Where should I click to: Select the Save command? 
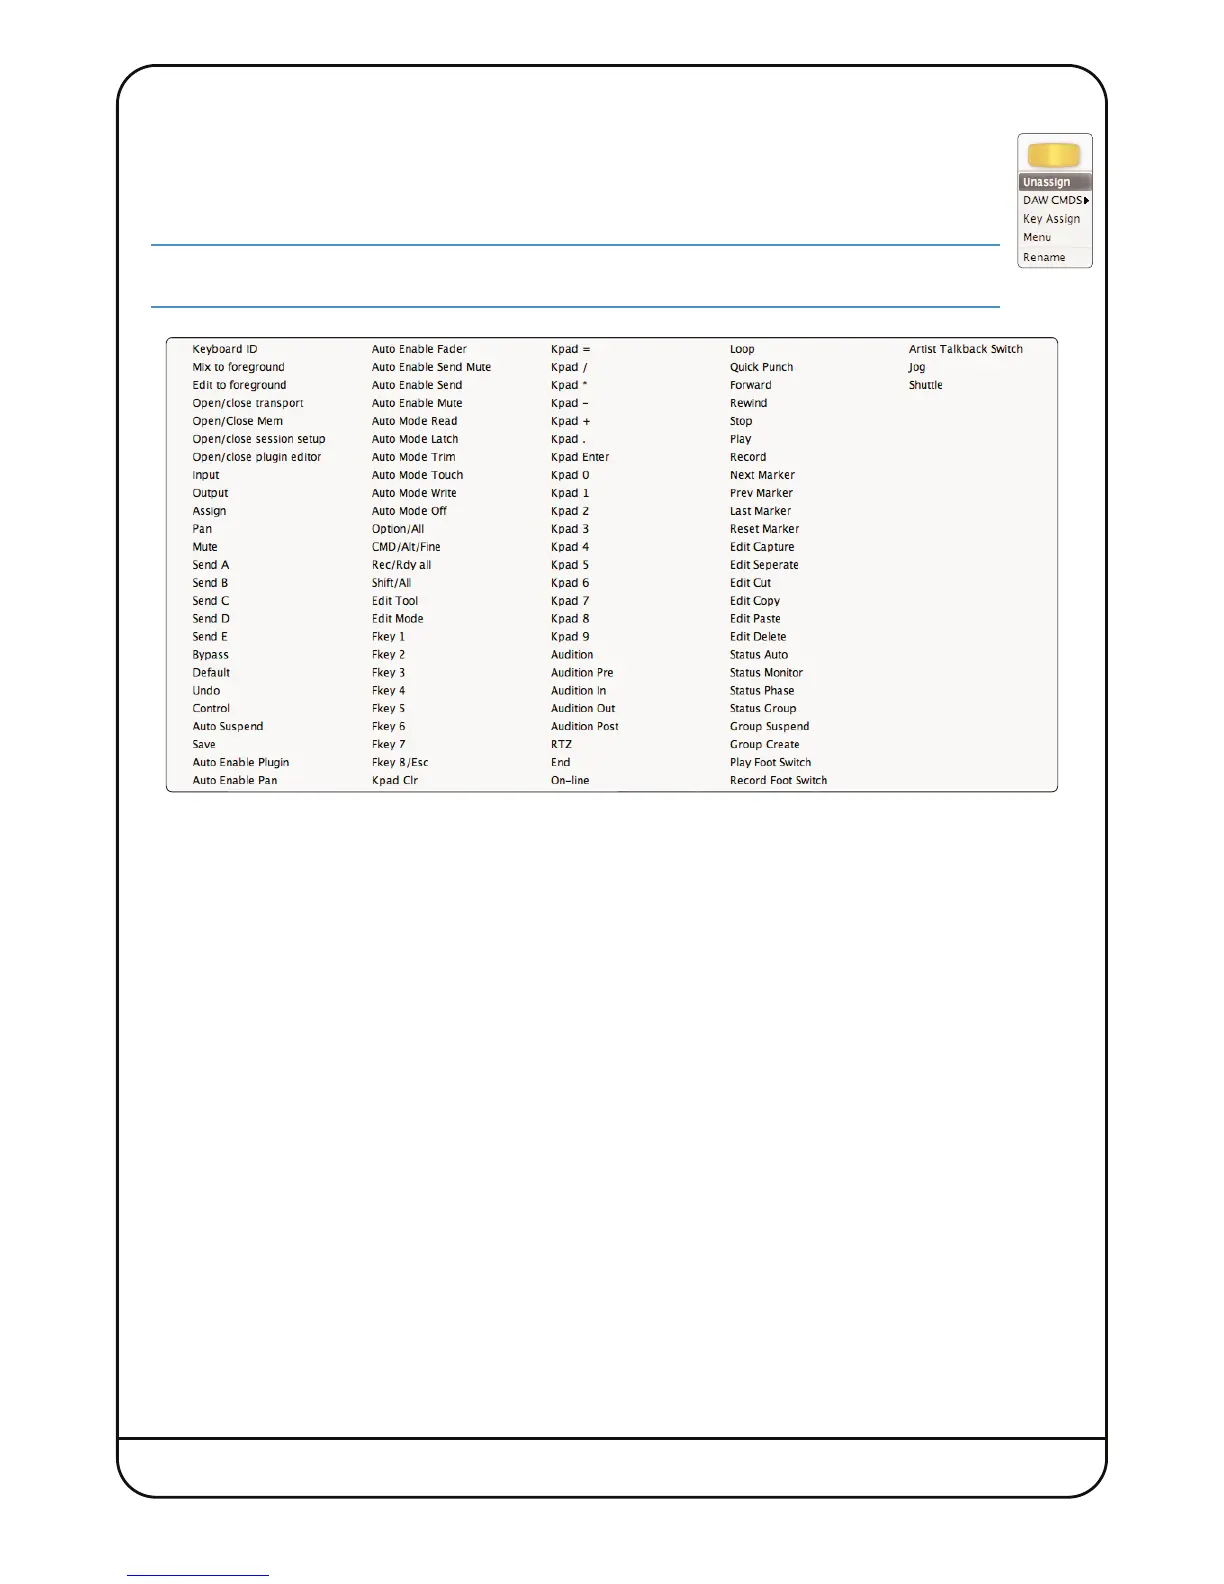tap(204, 744)
